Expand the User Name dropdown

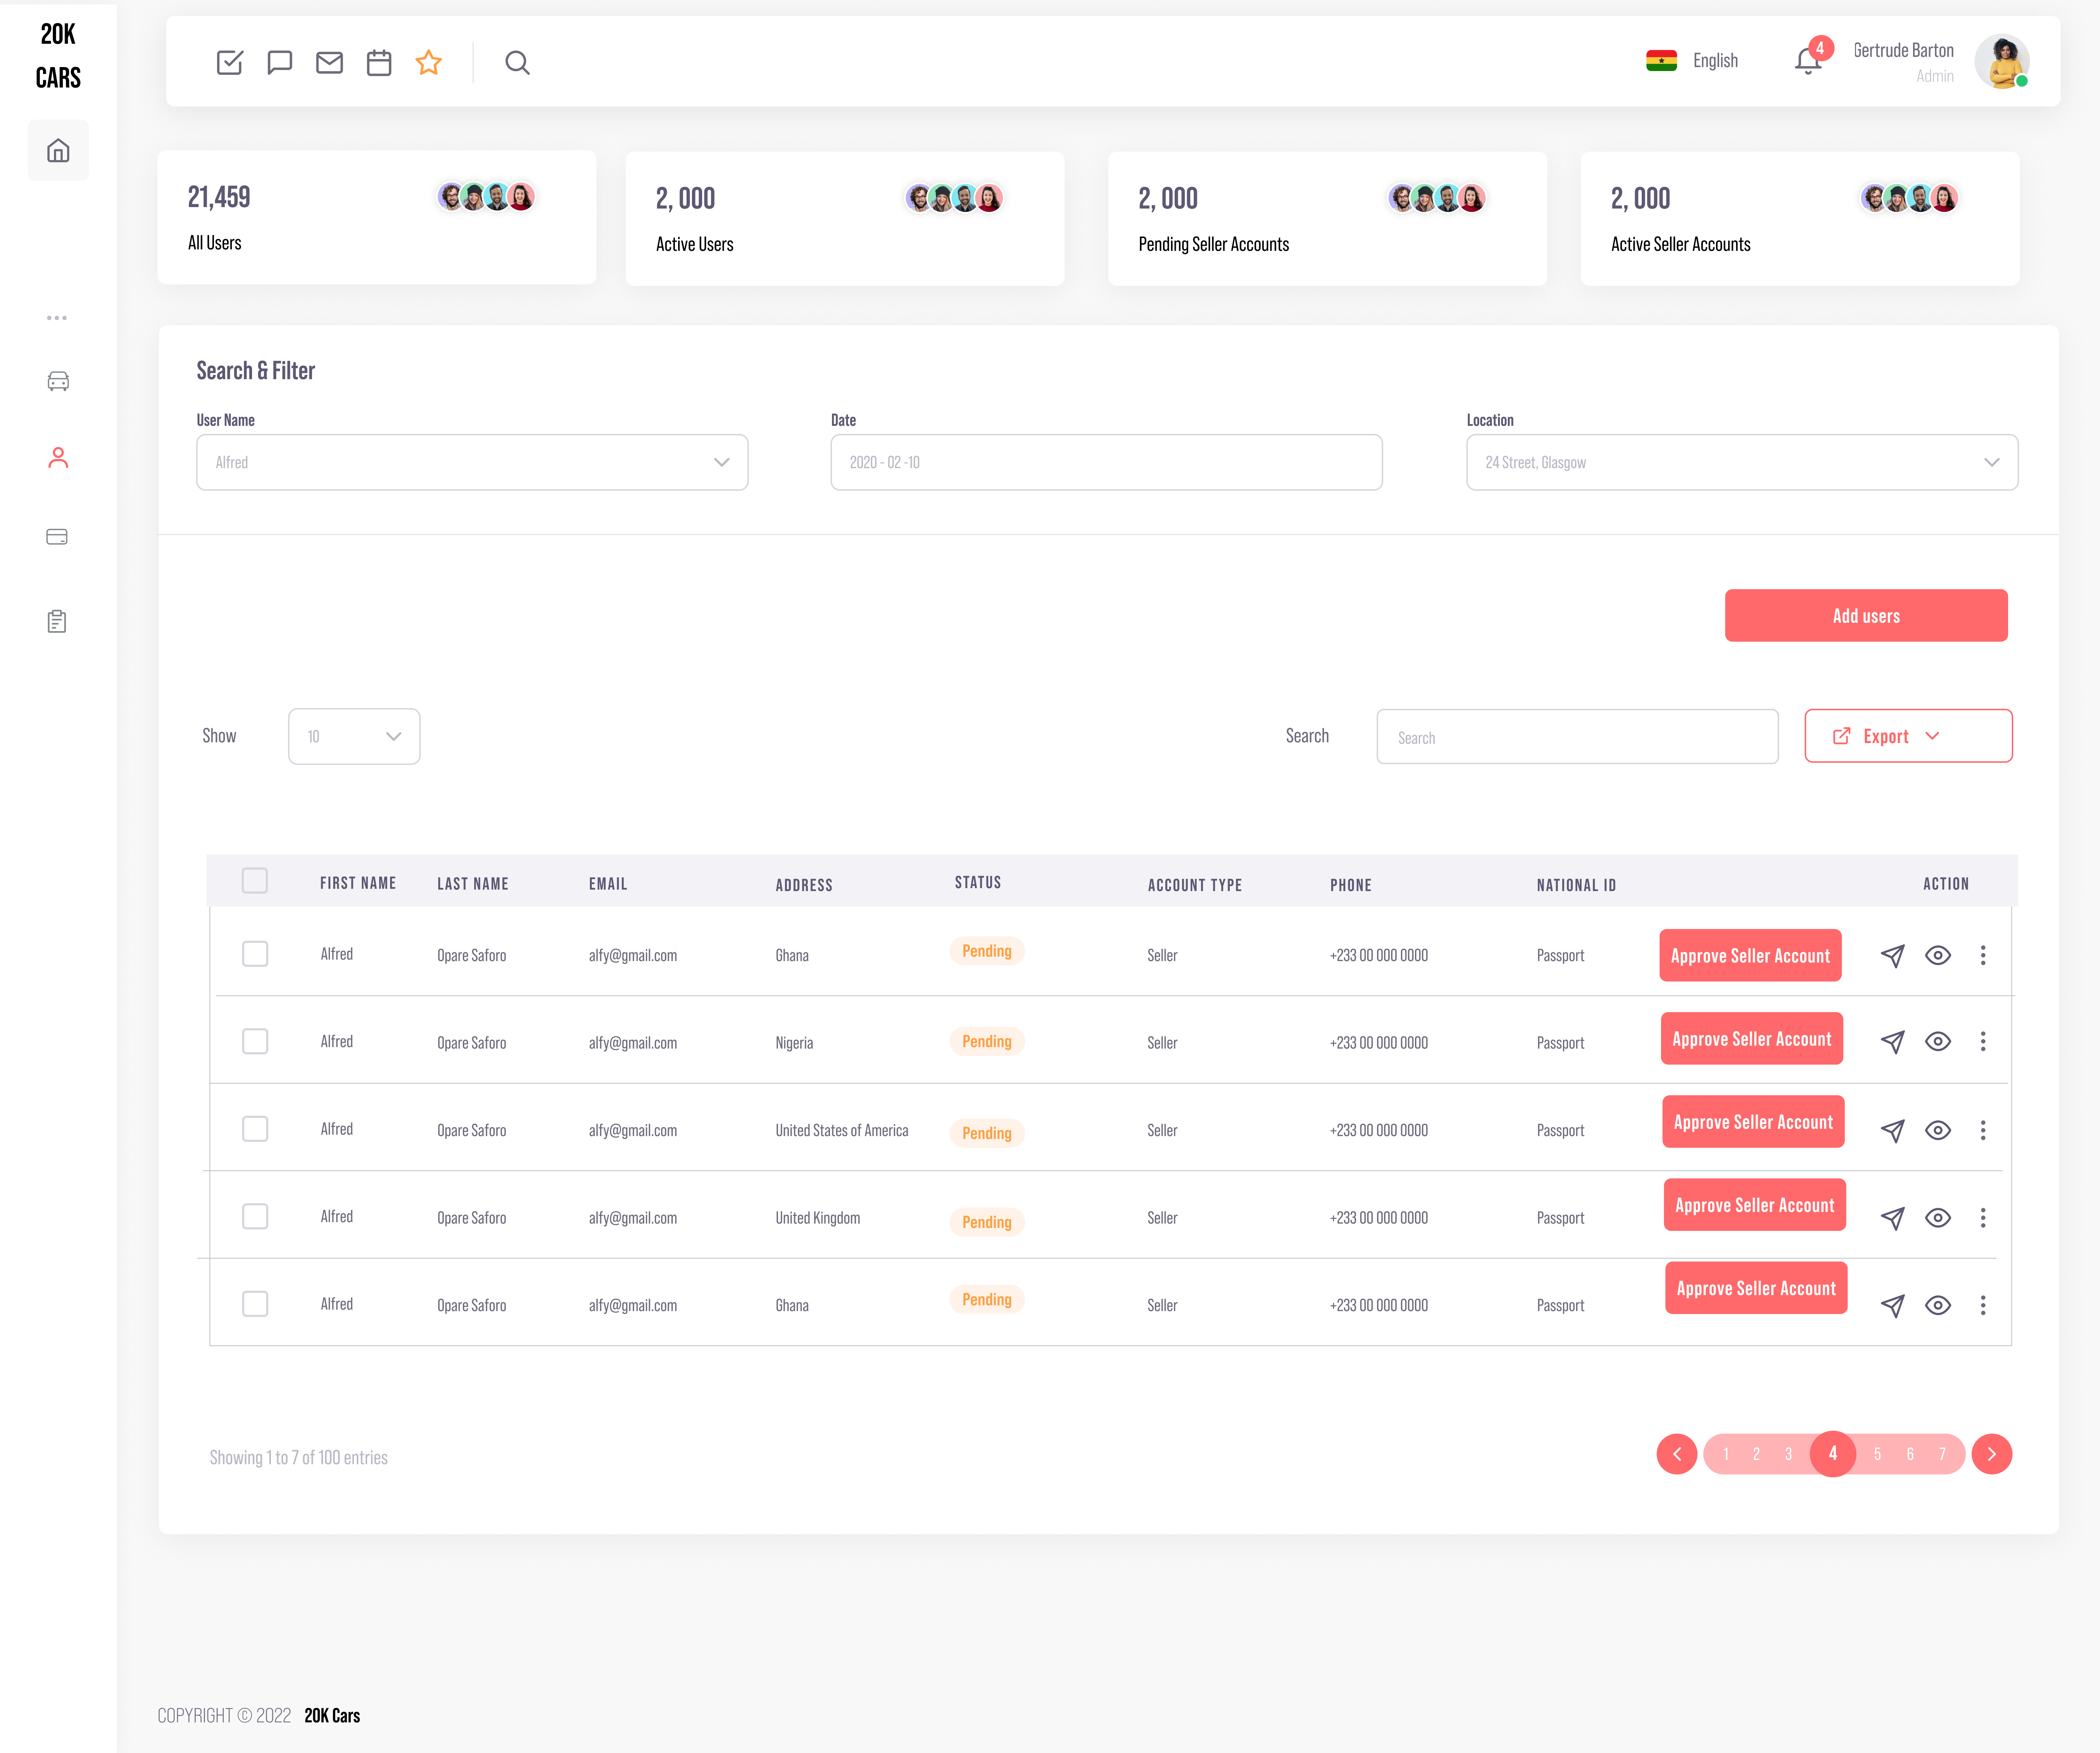point(472,462)
